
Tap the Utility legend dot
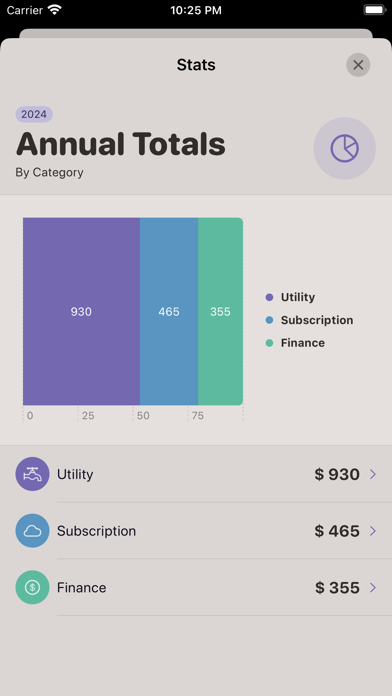[269, 297]
